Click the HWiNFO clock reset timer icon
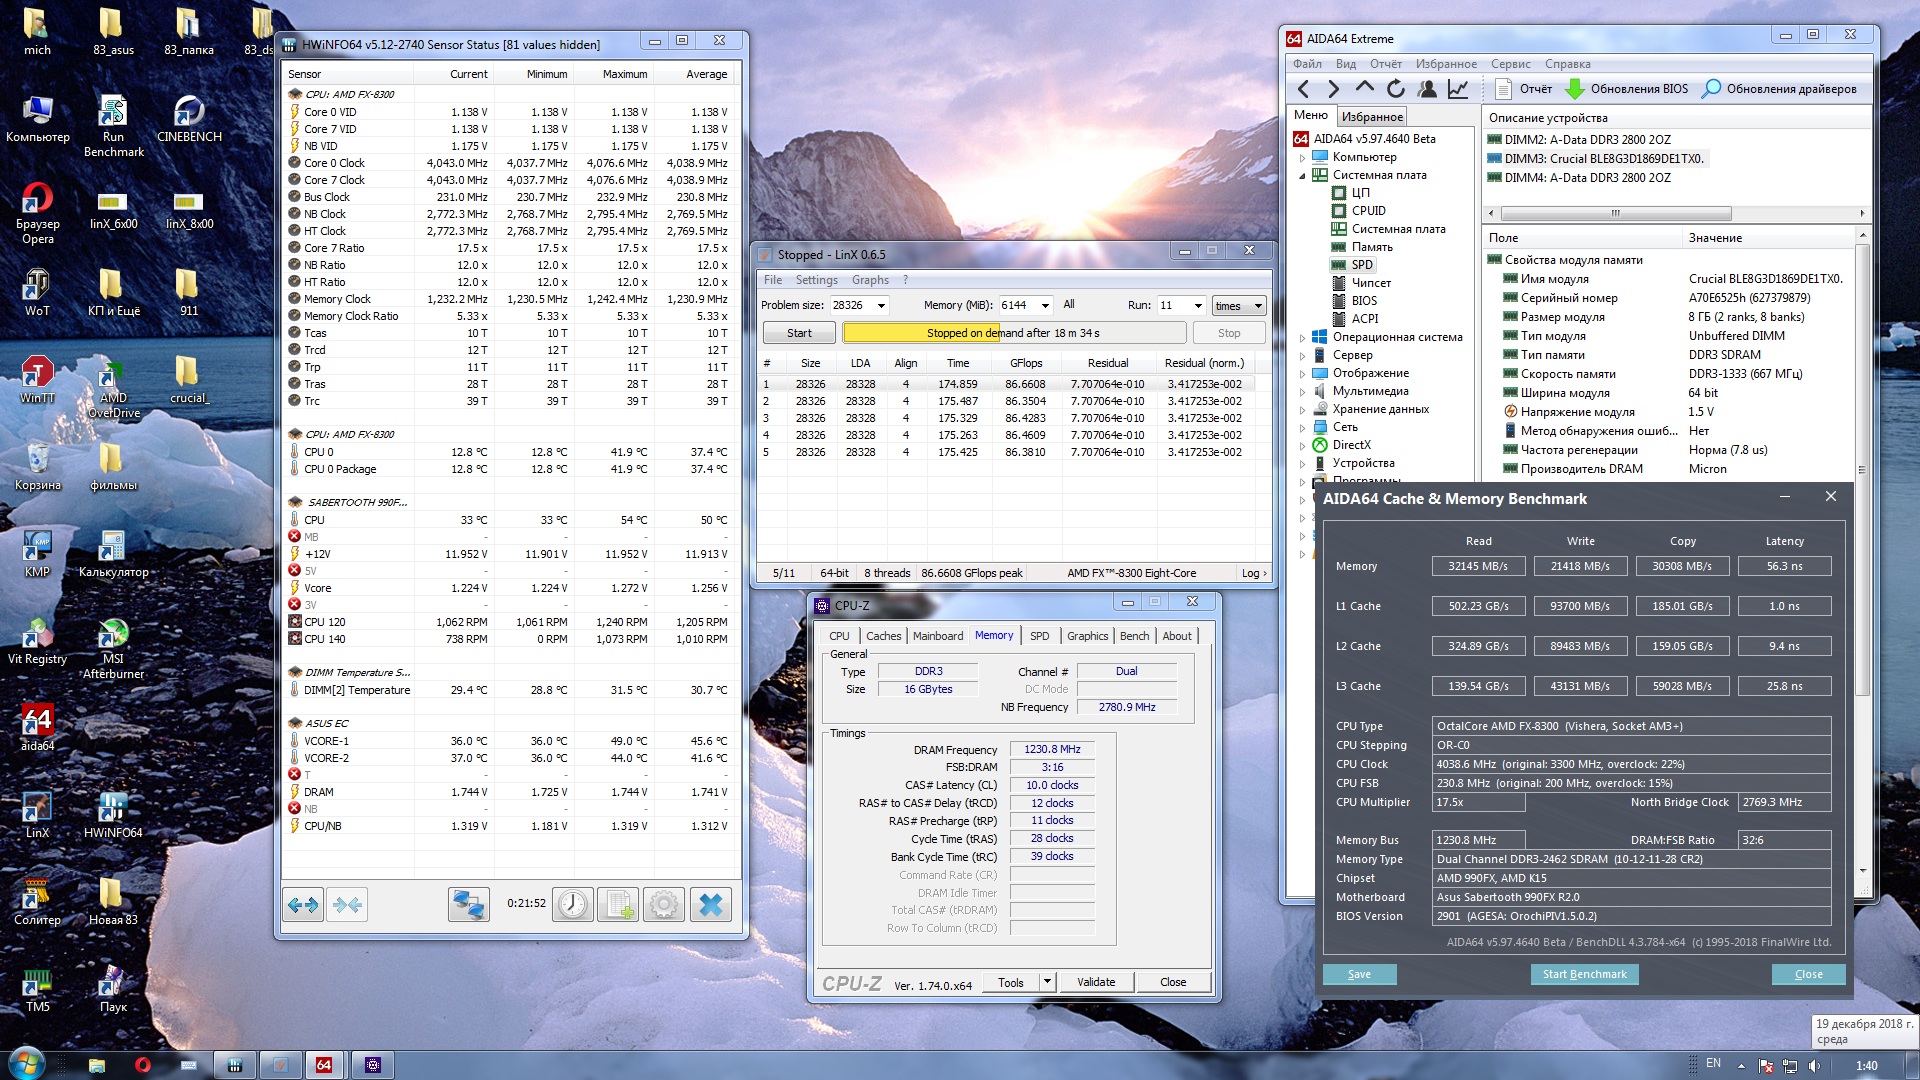1920x1080 pixels. (x=573, y=905)
